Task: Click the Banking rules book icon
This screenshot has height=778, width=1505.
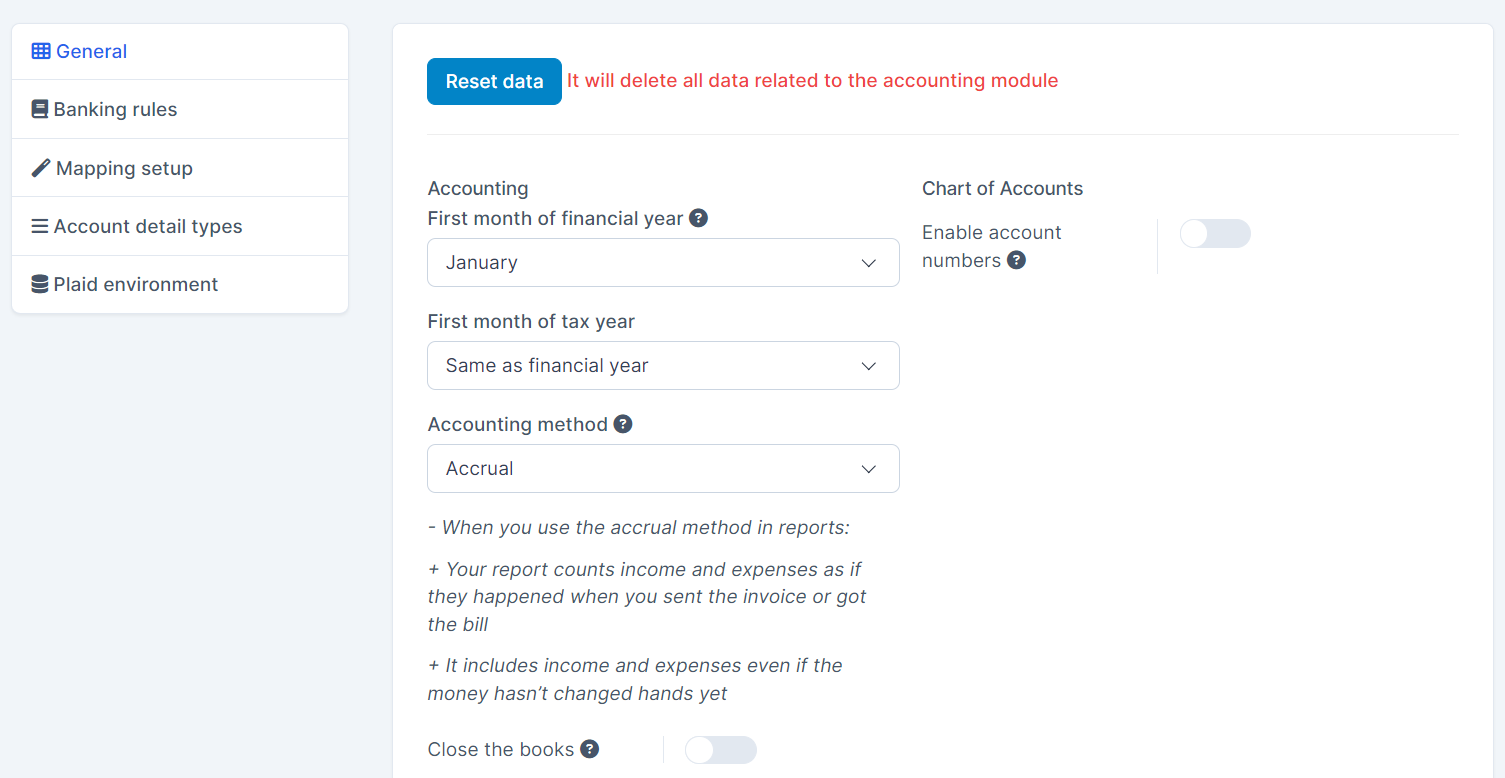Action: click(40, 110)
